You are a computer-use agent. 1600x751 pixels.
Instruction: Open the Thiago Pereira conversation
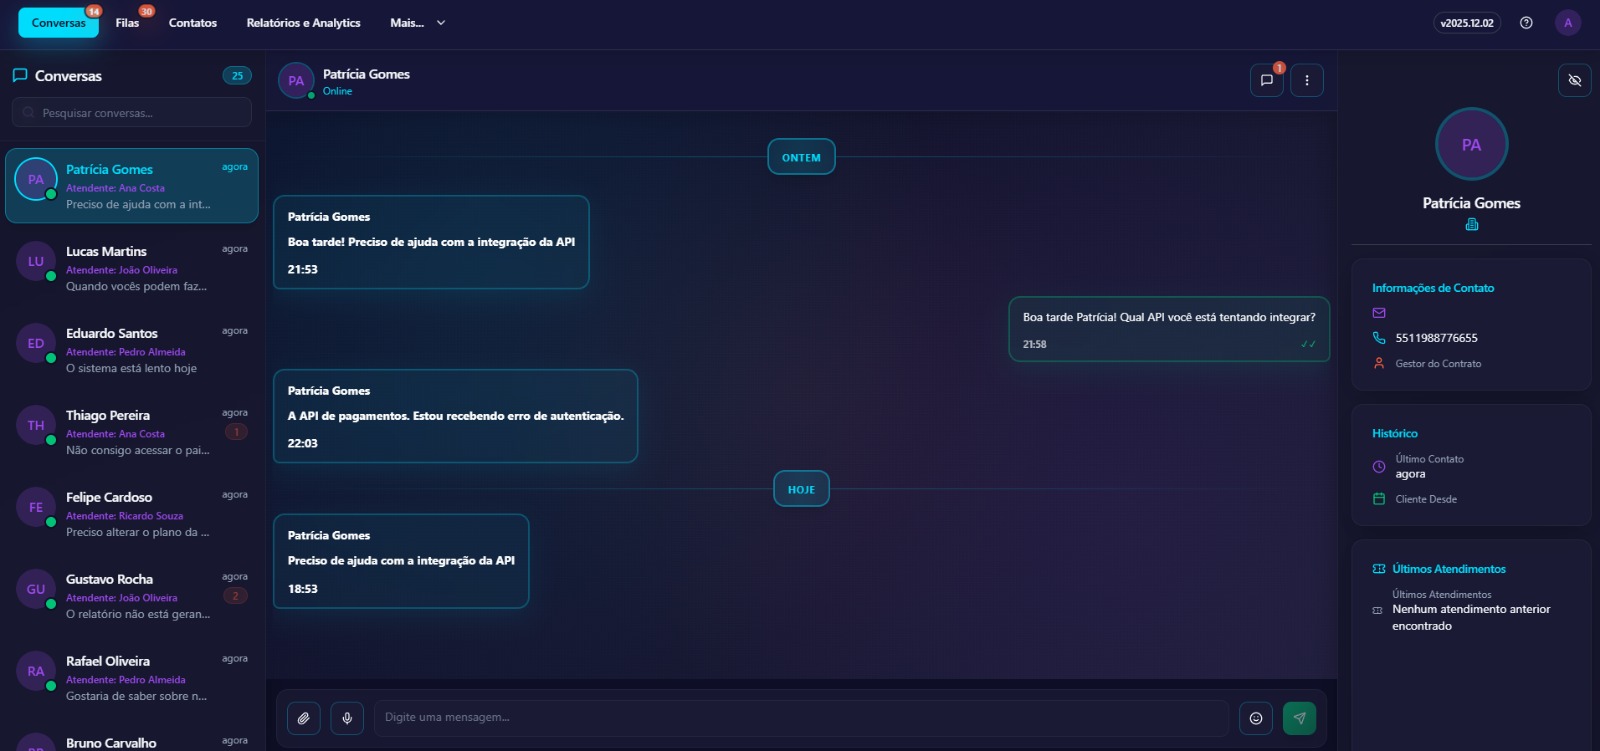coord(132,432)
